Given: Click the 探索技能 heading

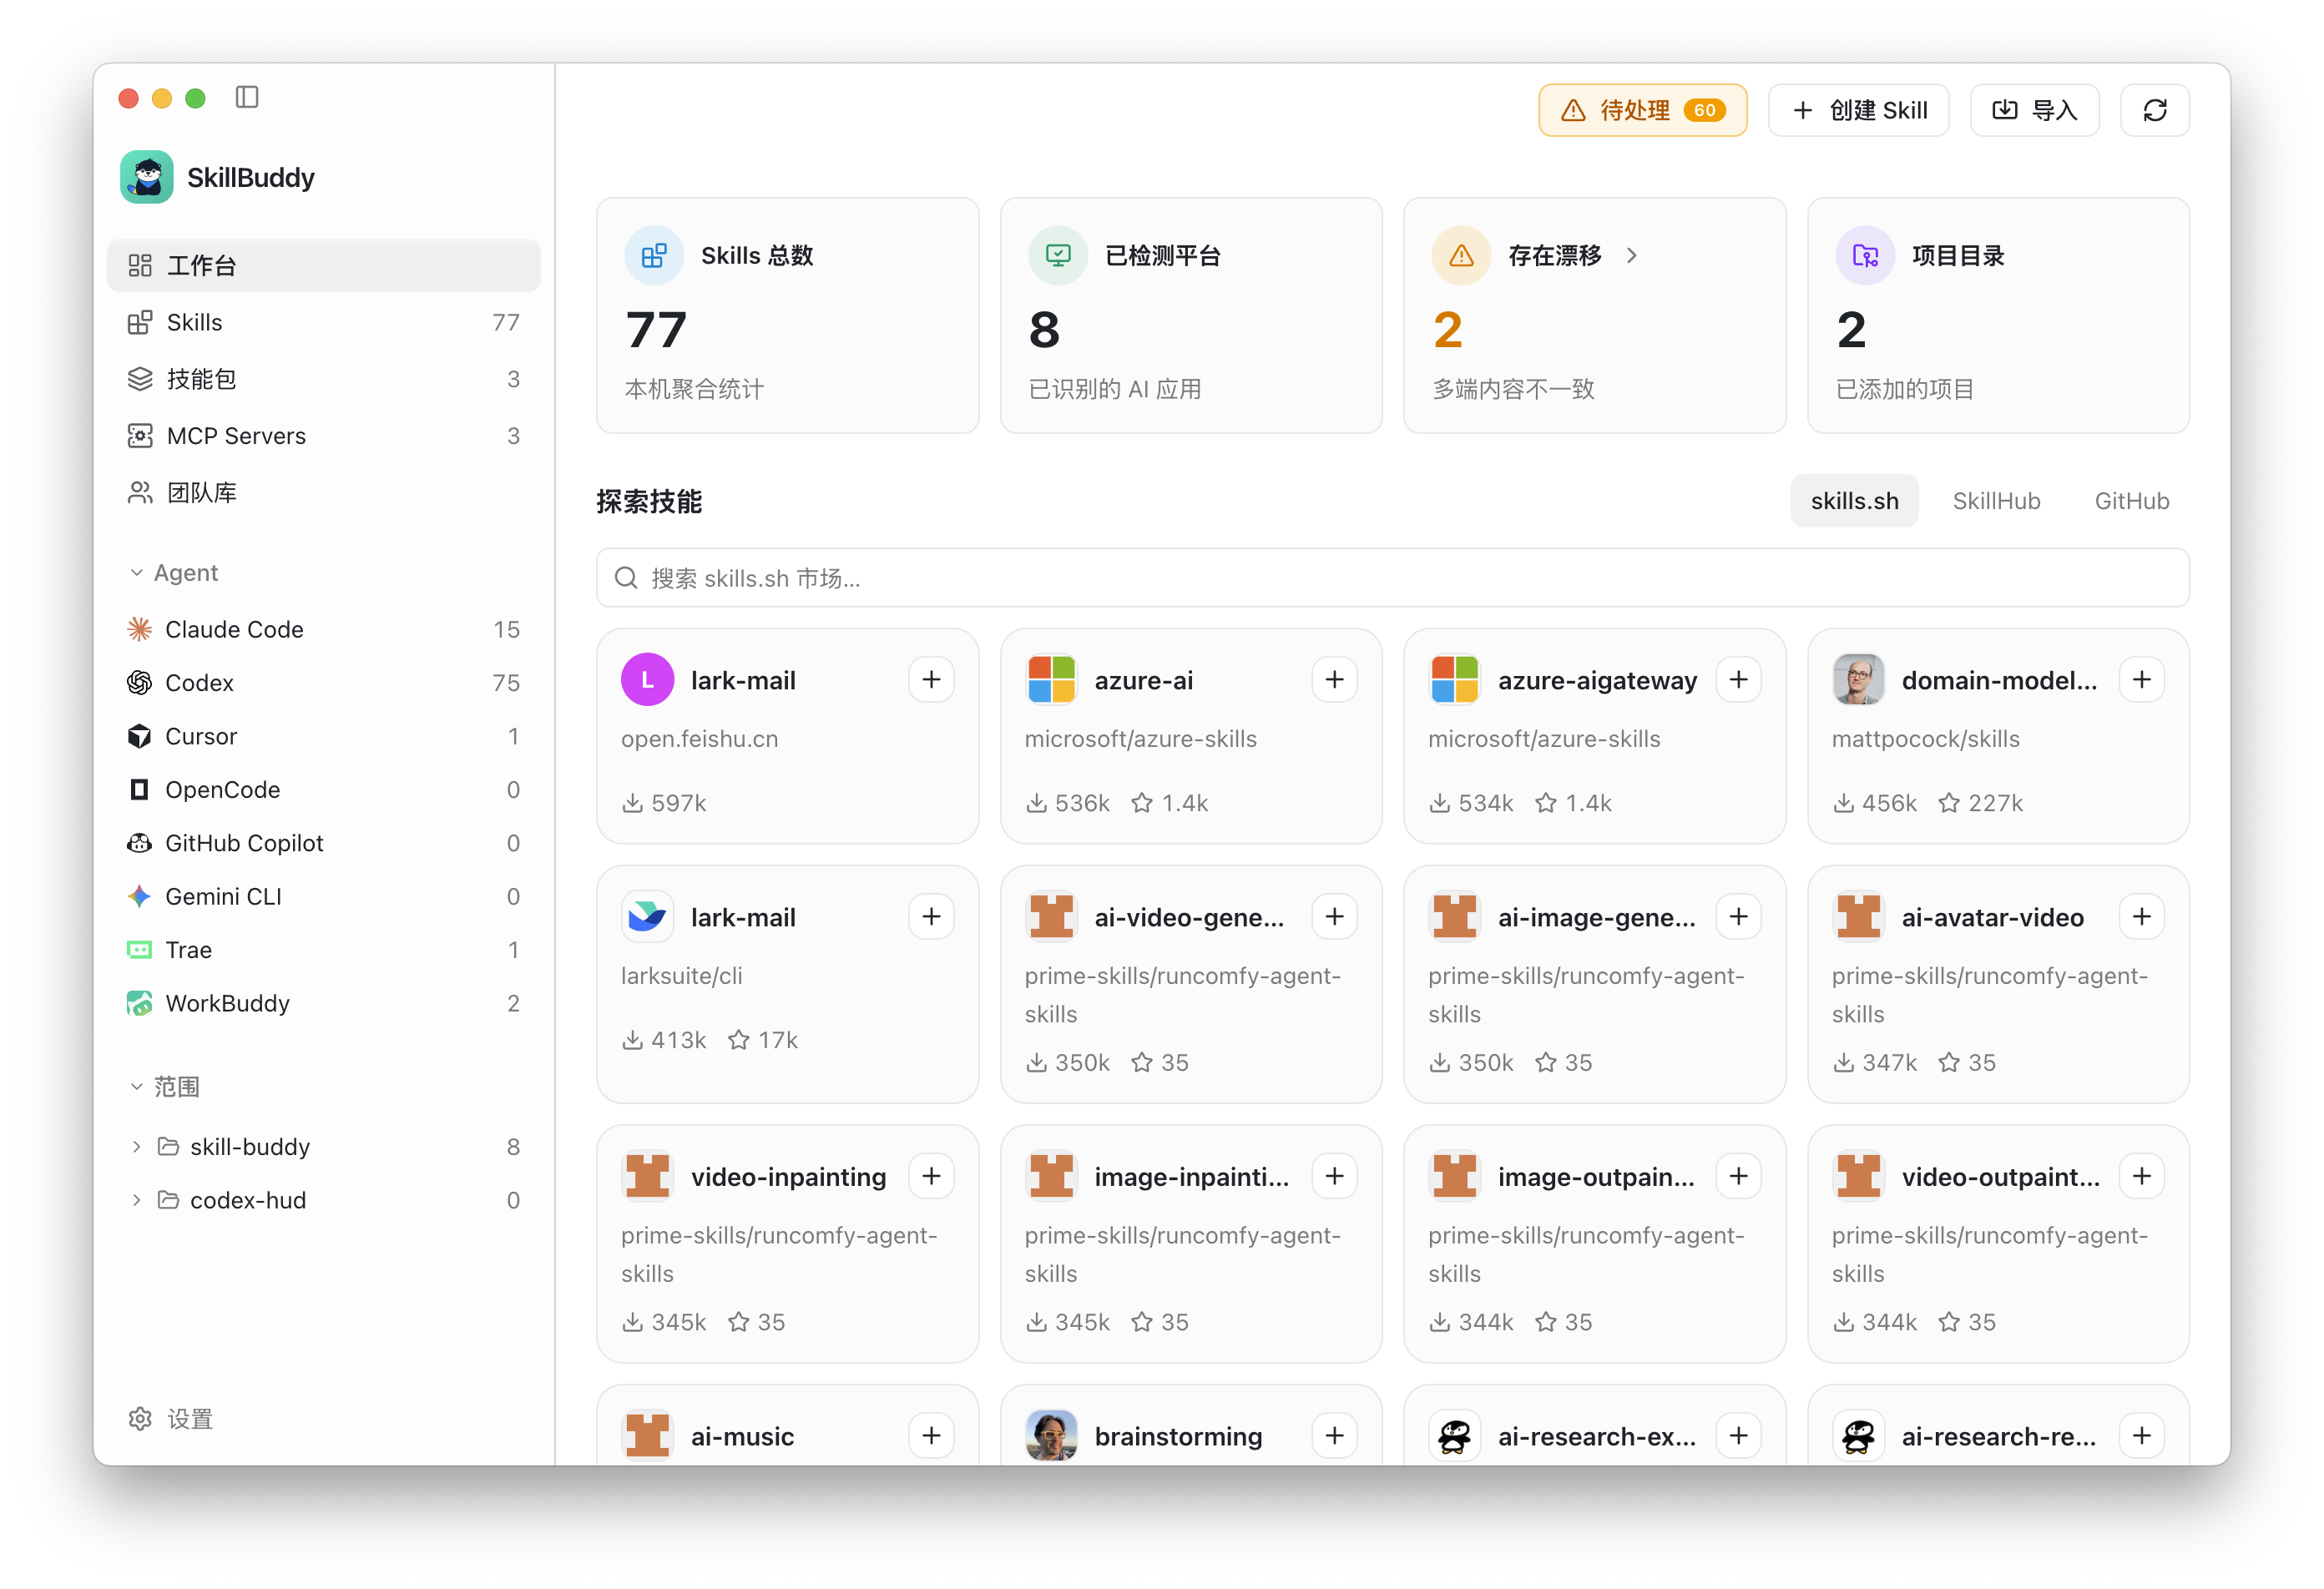Looking at the screenshot, I should [x=649, y=502].
